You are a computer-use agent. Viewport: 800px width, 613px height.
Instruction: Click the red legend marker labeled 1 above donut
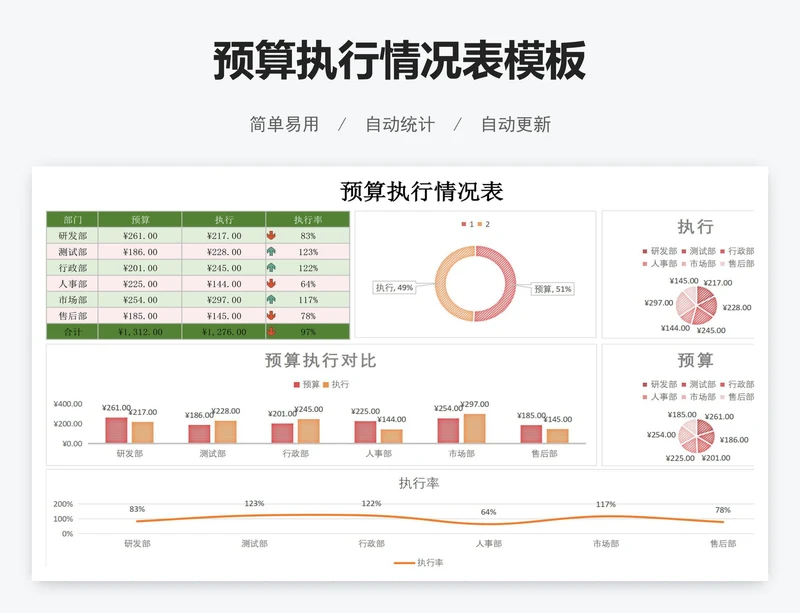[x=464, y=224]
